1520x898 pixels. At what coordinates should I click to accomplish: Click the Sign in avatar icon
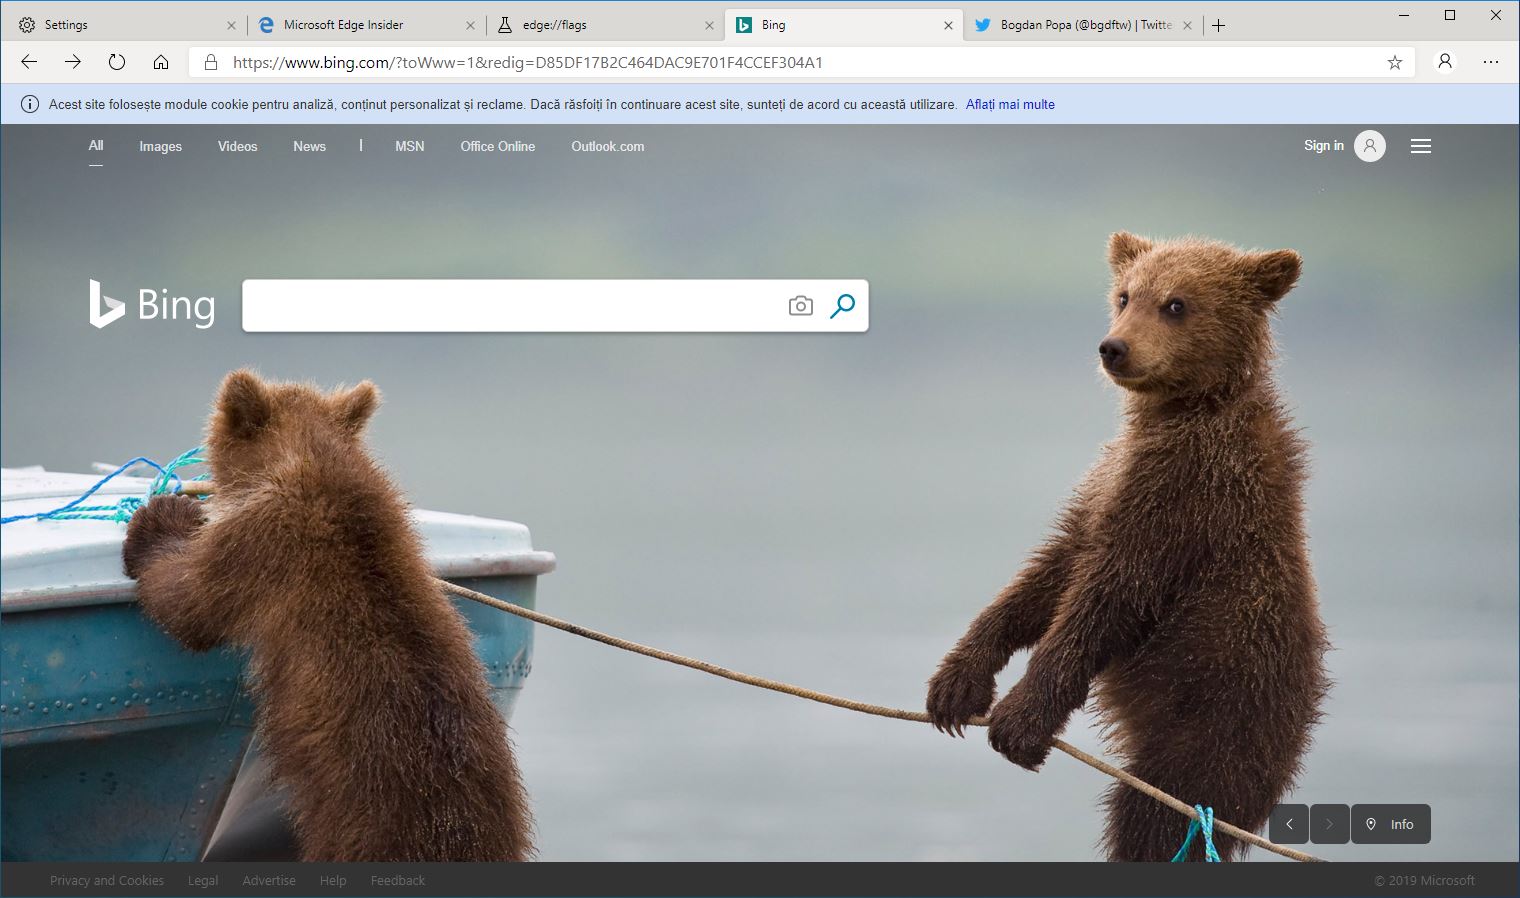pos(1370,146)
